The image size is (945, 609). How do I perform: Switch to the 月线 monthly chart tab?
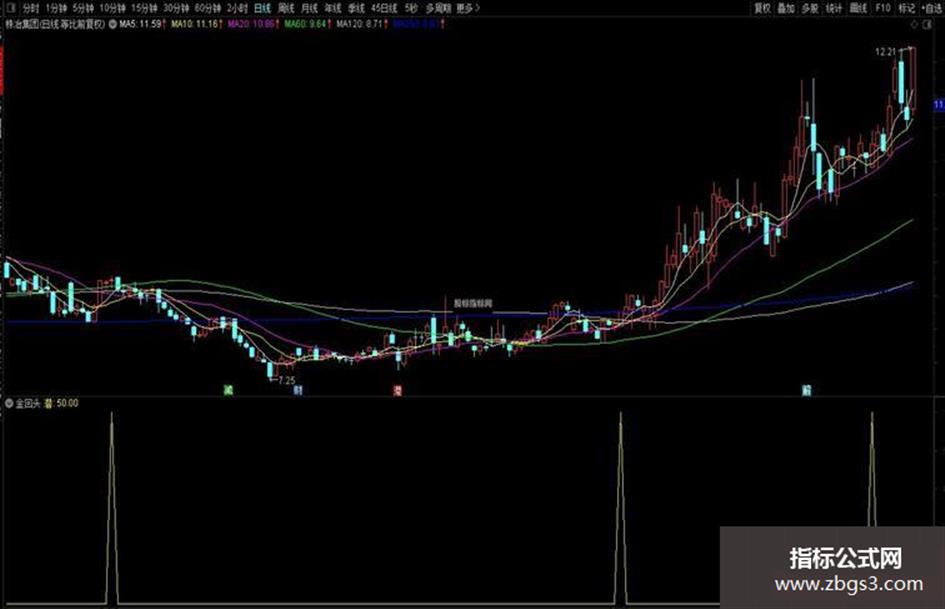[x=309, y=8]
